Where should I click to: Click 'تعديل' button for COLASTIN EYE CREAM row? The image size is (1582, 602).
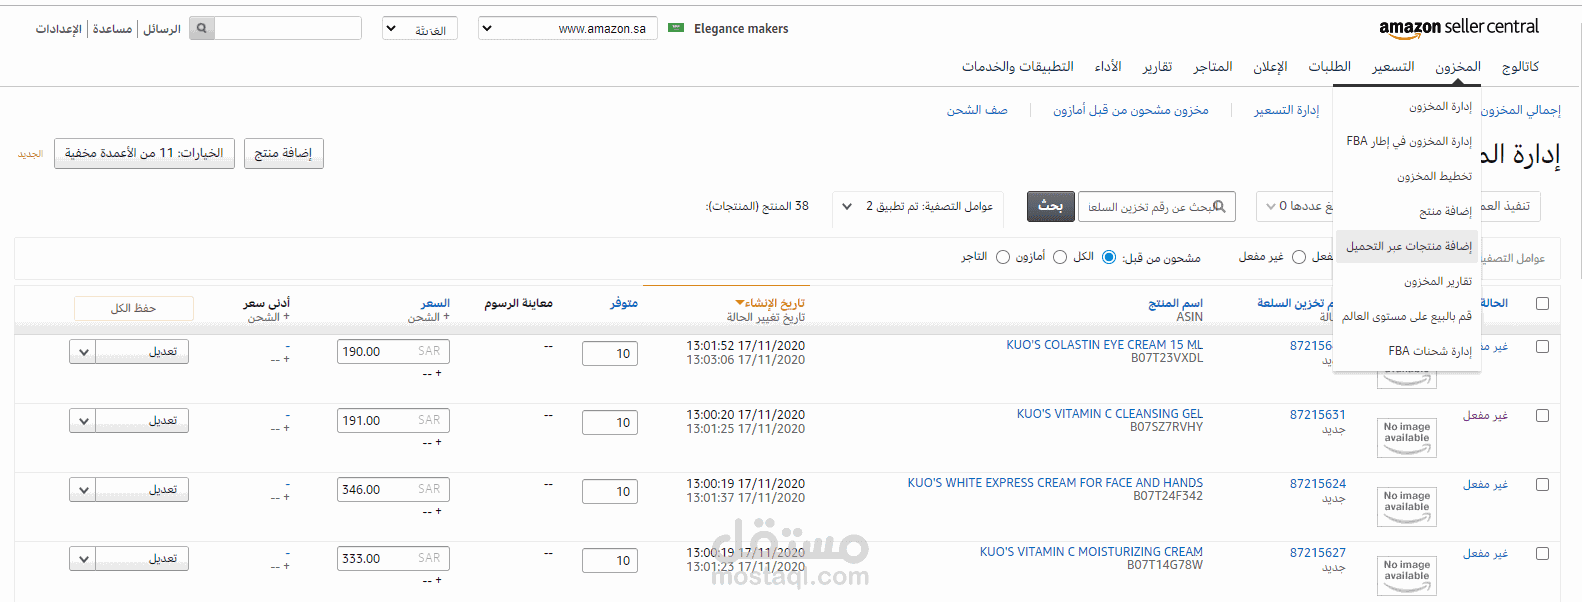click(x=142, y=352)
